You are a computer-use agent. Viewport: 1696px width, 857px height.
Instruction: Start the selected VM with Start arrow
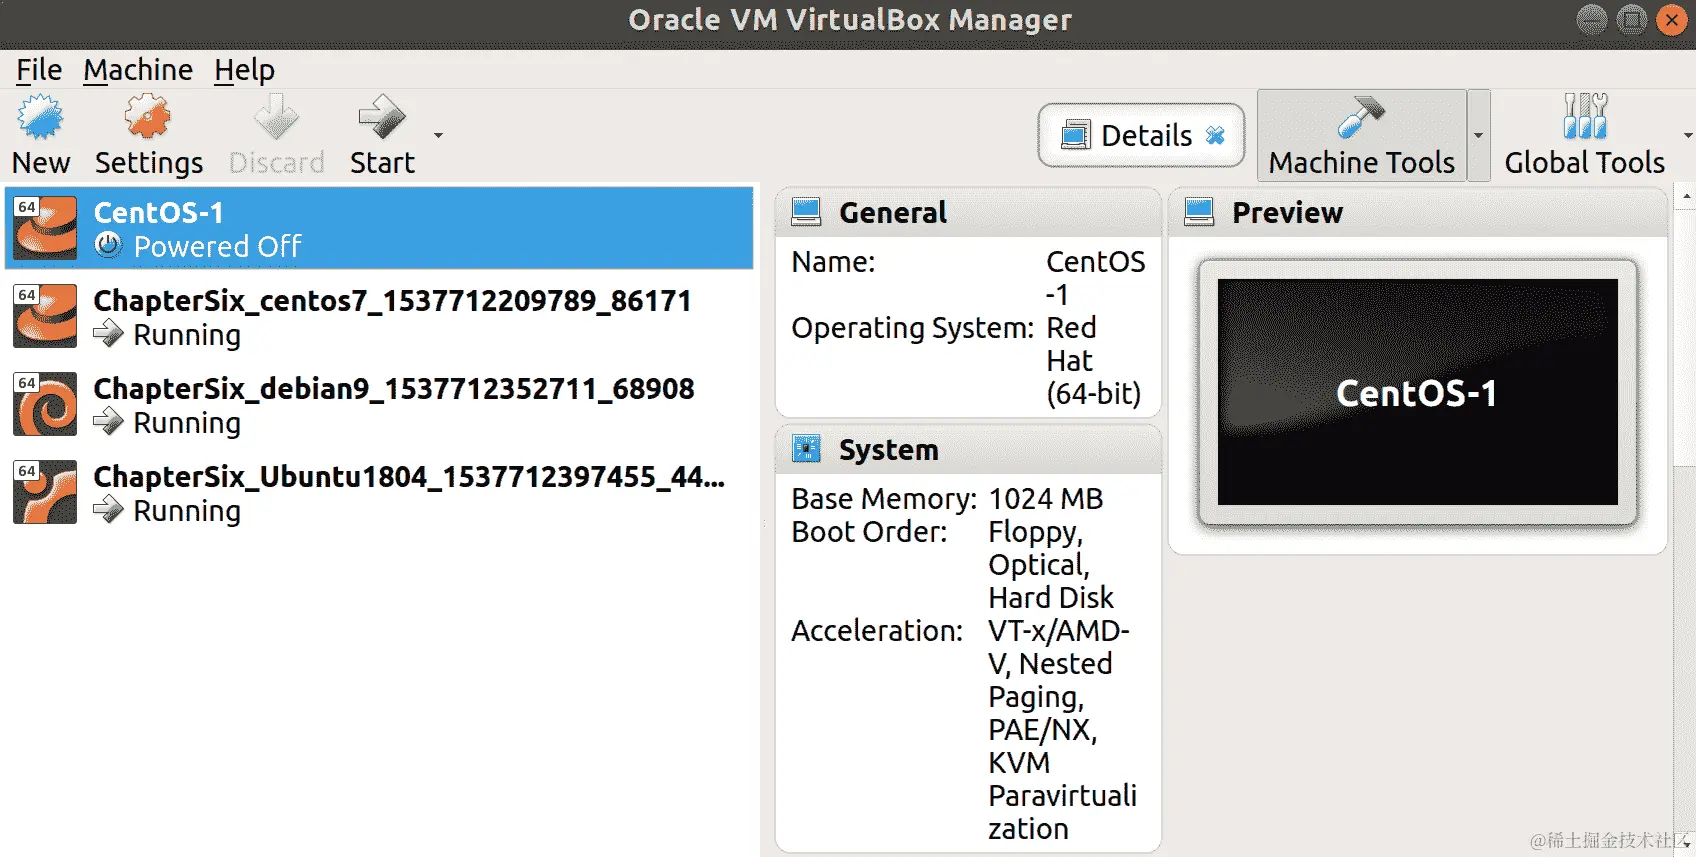(382, 118)
